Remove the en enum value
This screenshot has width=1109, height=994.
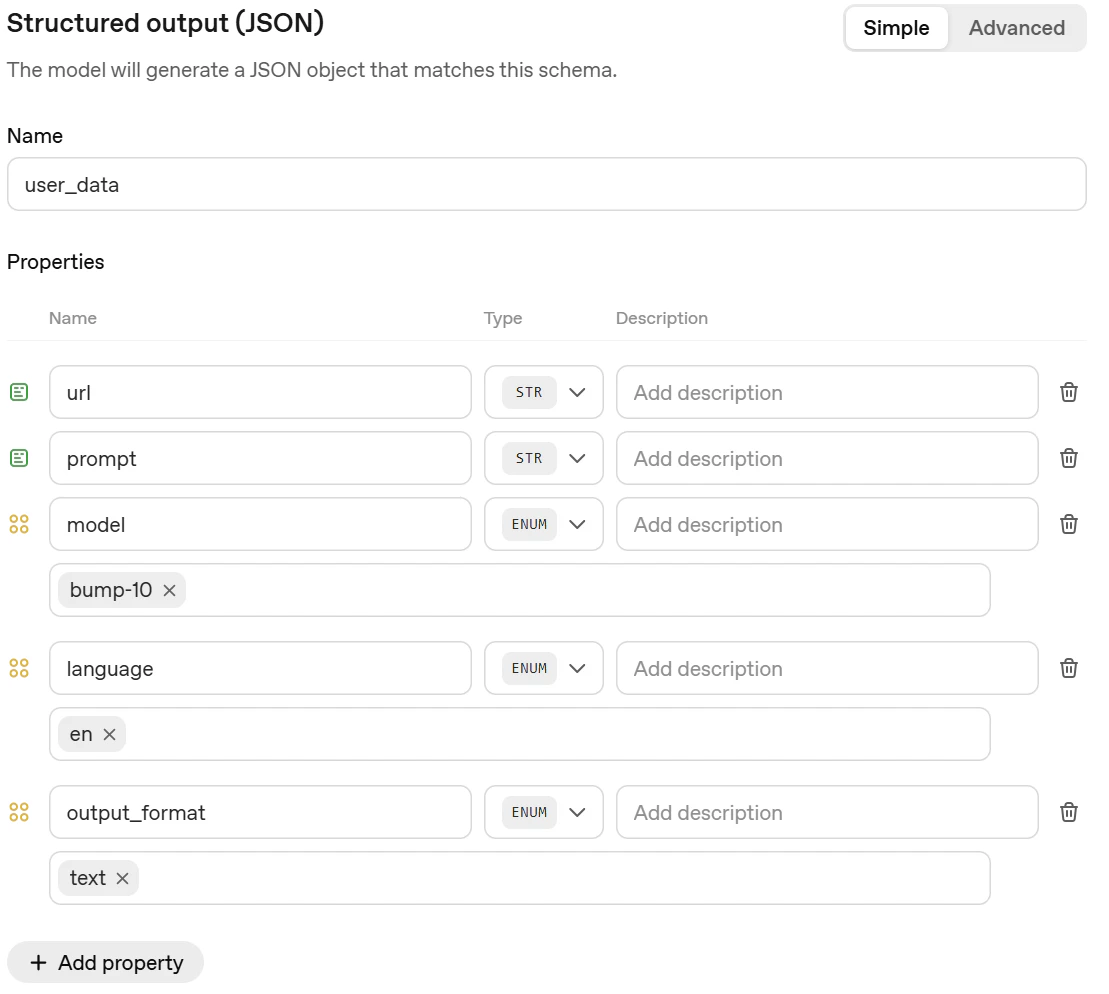[109, 734]
